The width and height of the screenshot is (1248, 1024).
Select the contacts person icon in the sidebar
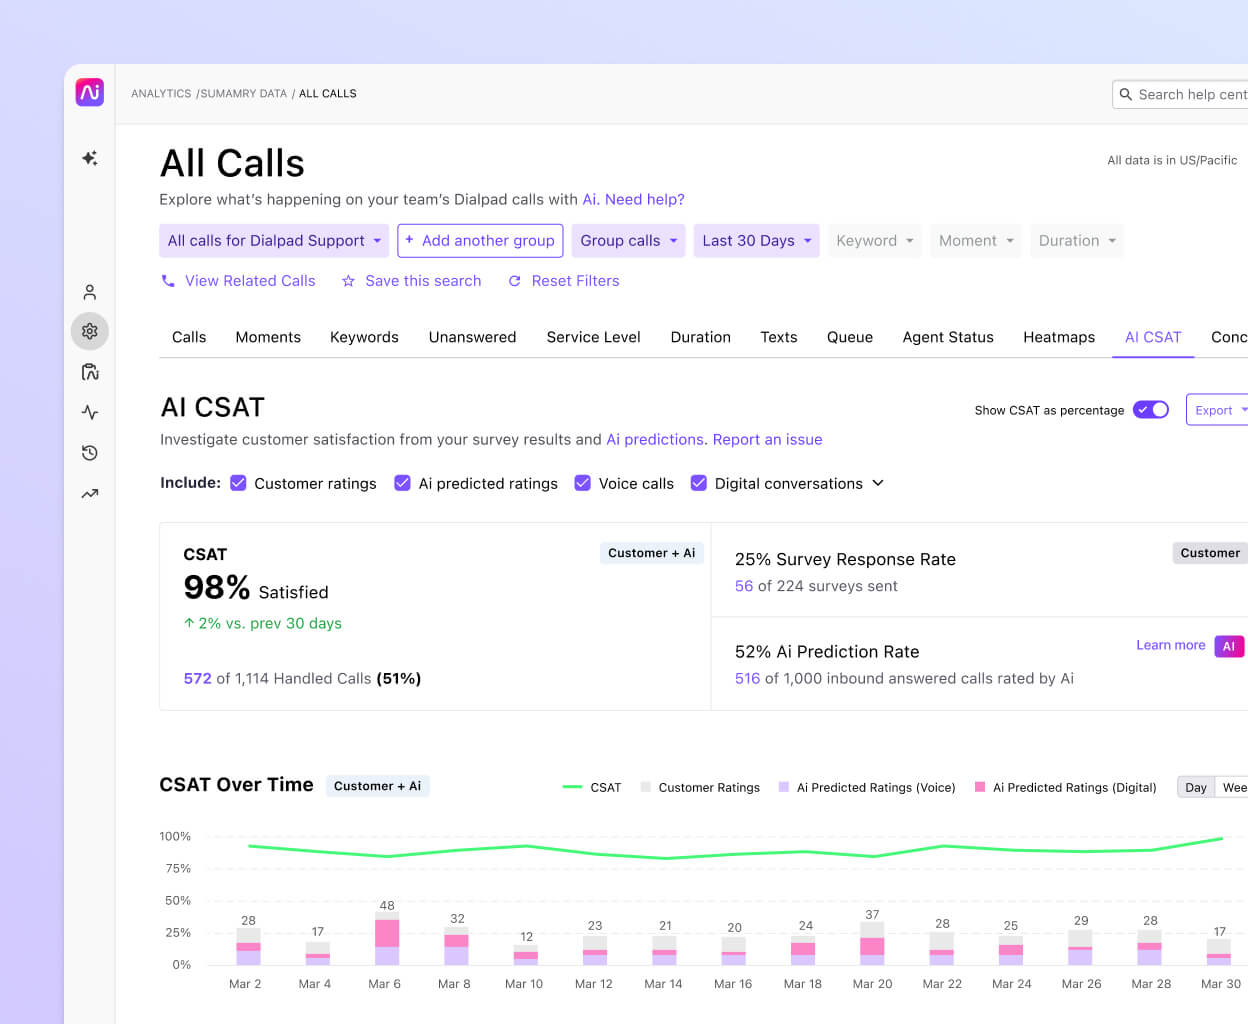(89, 291)
